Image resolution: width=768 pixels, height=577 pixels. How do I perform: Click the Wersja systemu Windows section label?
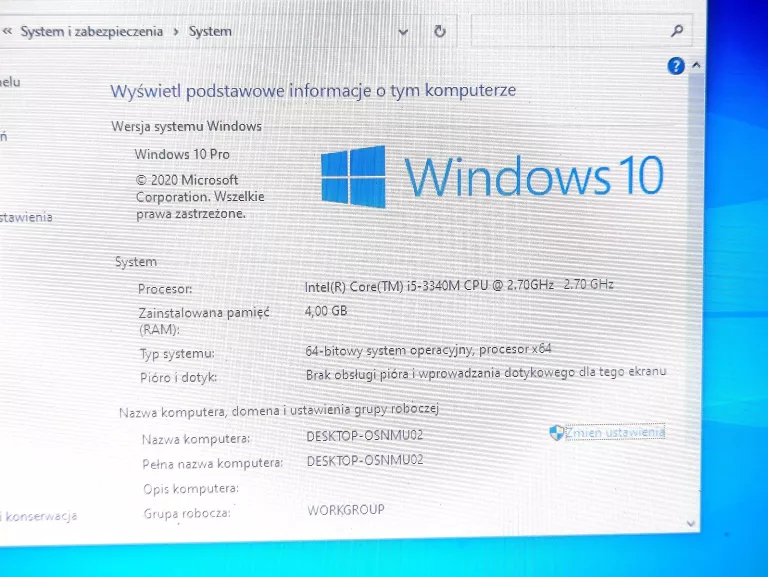point(187,126)
